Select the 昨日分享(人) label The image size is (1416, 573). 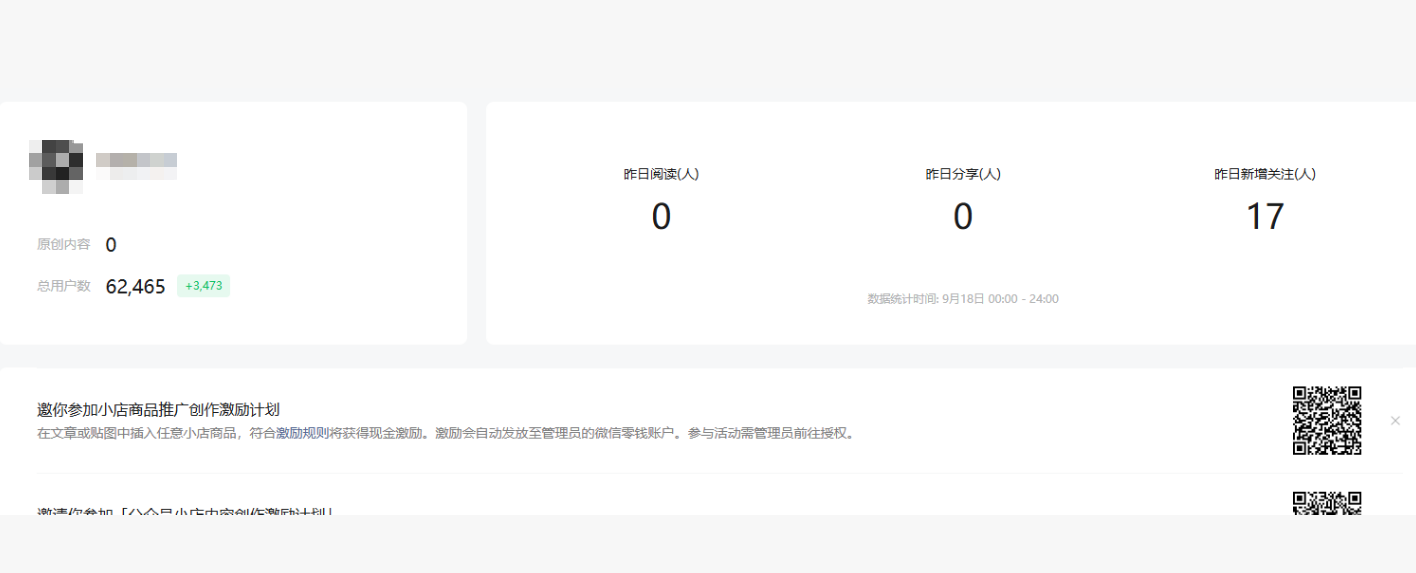(963, 174)
